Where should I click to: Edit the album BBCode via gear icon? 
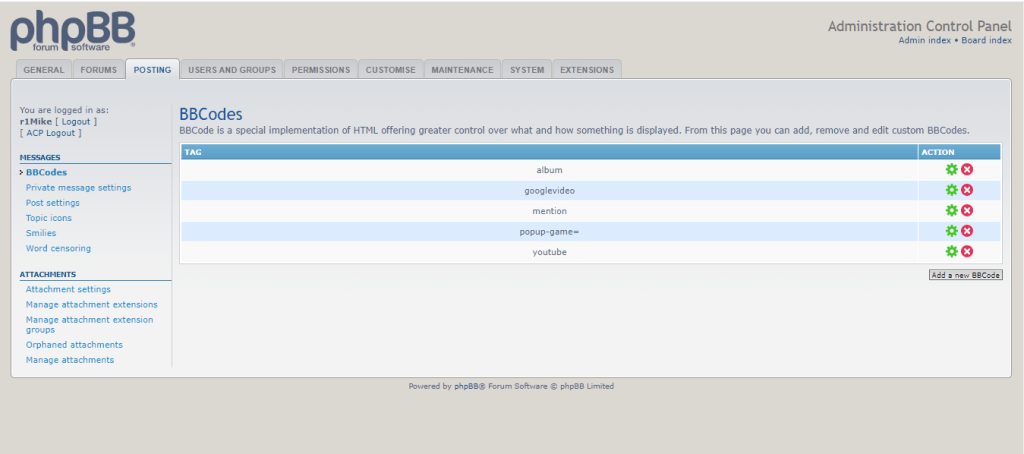[x=952, y=170]
